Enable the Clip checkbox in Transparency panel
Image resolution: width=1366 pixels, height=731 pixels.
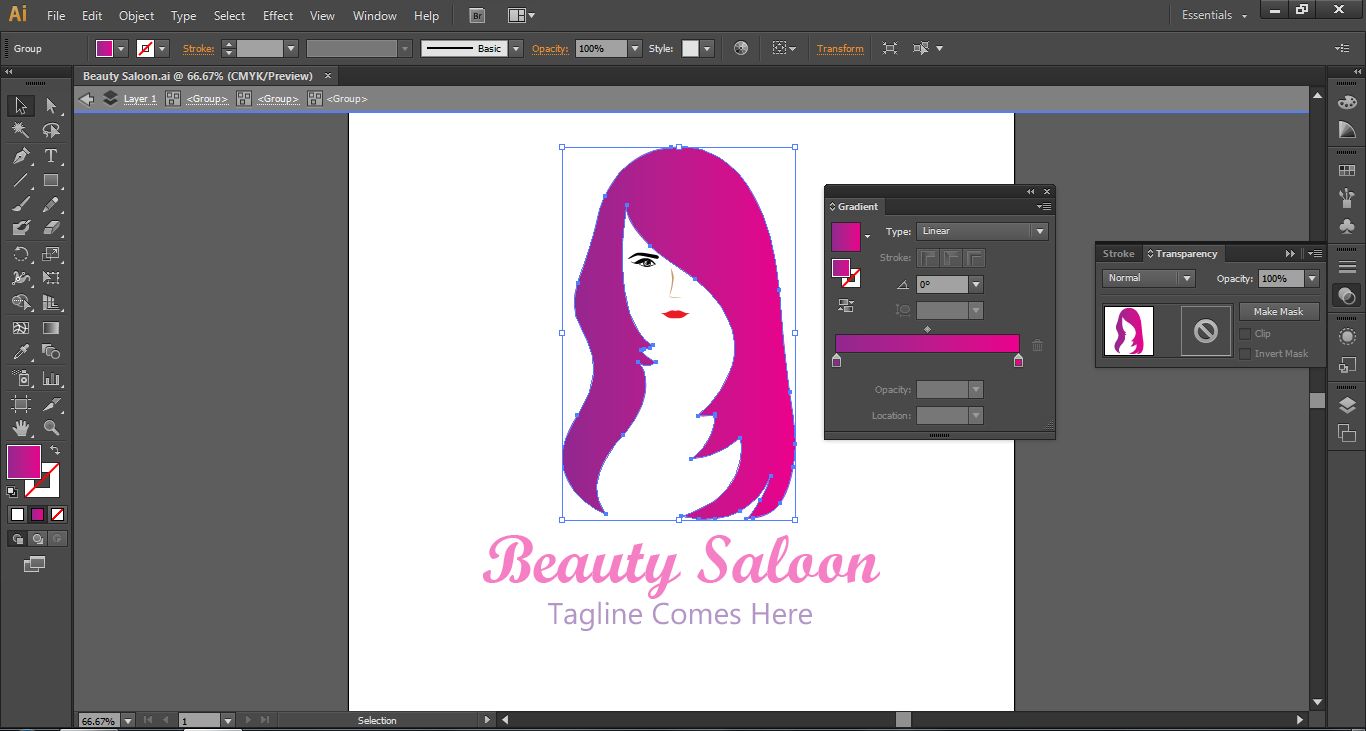[x=1245, y=334]
